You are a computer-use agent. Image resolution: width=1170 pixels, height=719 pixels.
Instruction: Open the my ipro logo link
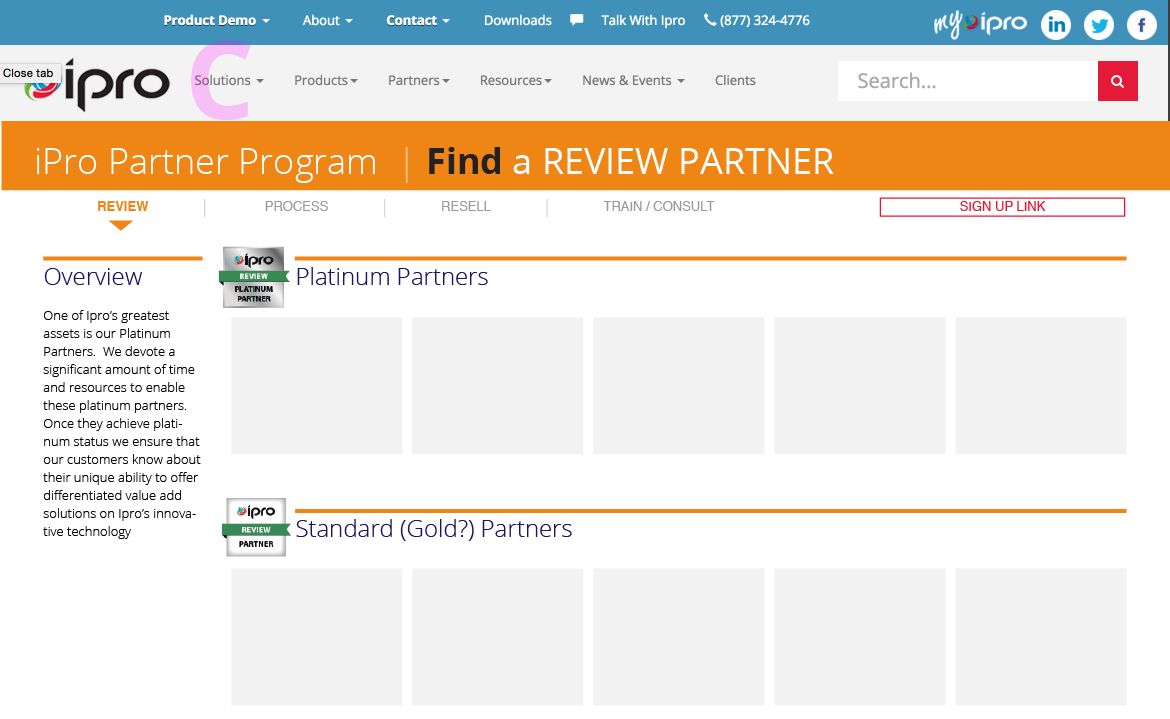click(980, 24)
